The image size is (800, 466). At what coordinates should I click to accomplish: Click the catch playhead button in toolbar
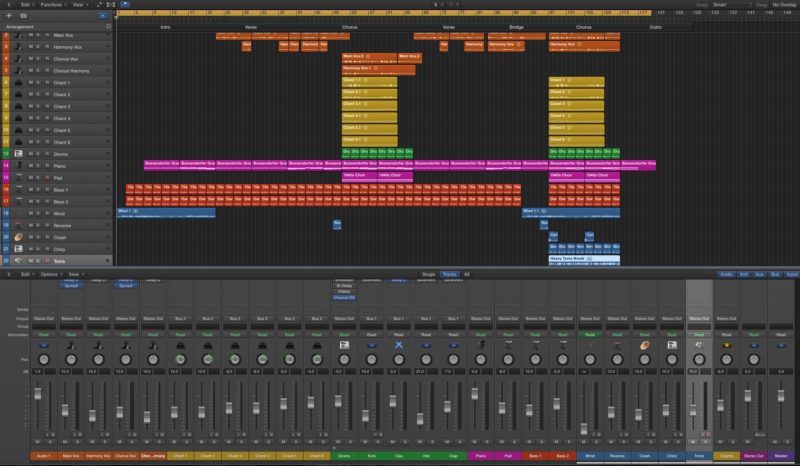tap(124, 5)
